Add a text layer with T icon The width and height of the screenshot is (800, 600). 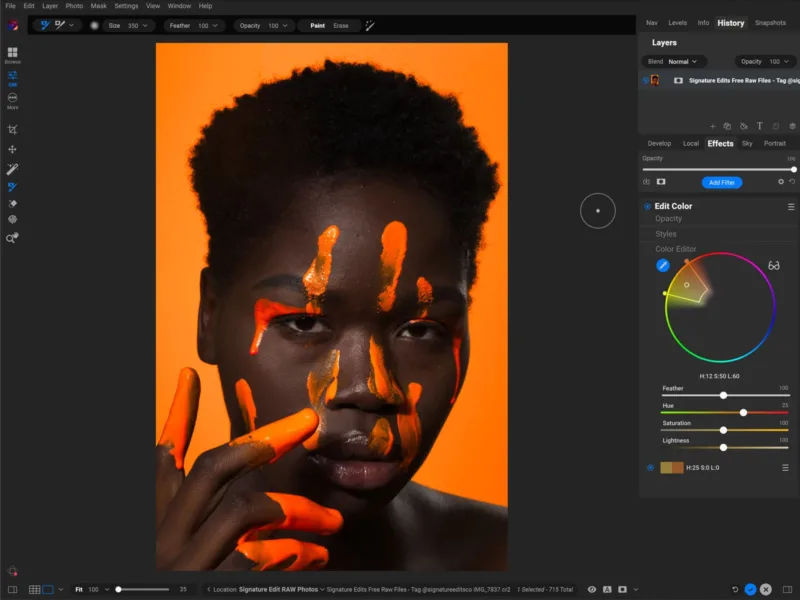click(x=759, y=126)
